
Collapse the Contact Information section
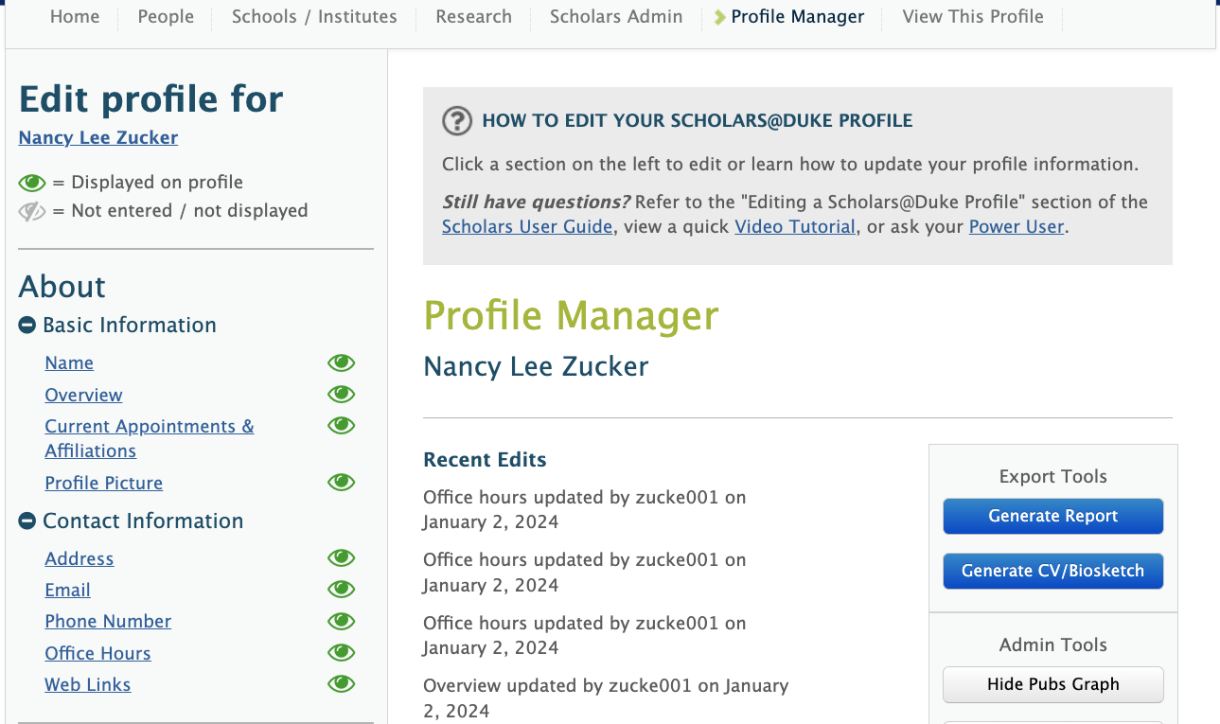pos(28,521)
